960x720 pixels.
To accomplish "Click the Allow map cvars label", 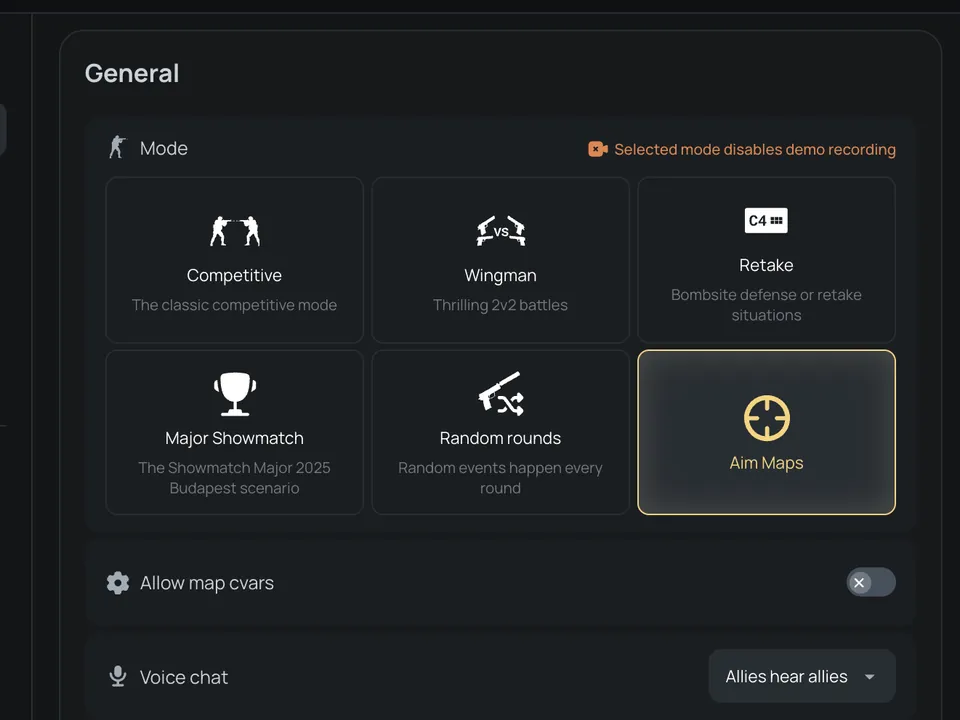I will click(x=207, y=583).
